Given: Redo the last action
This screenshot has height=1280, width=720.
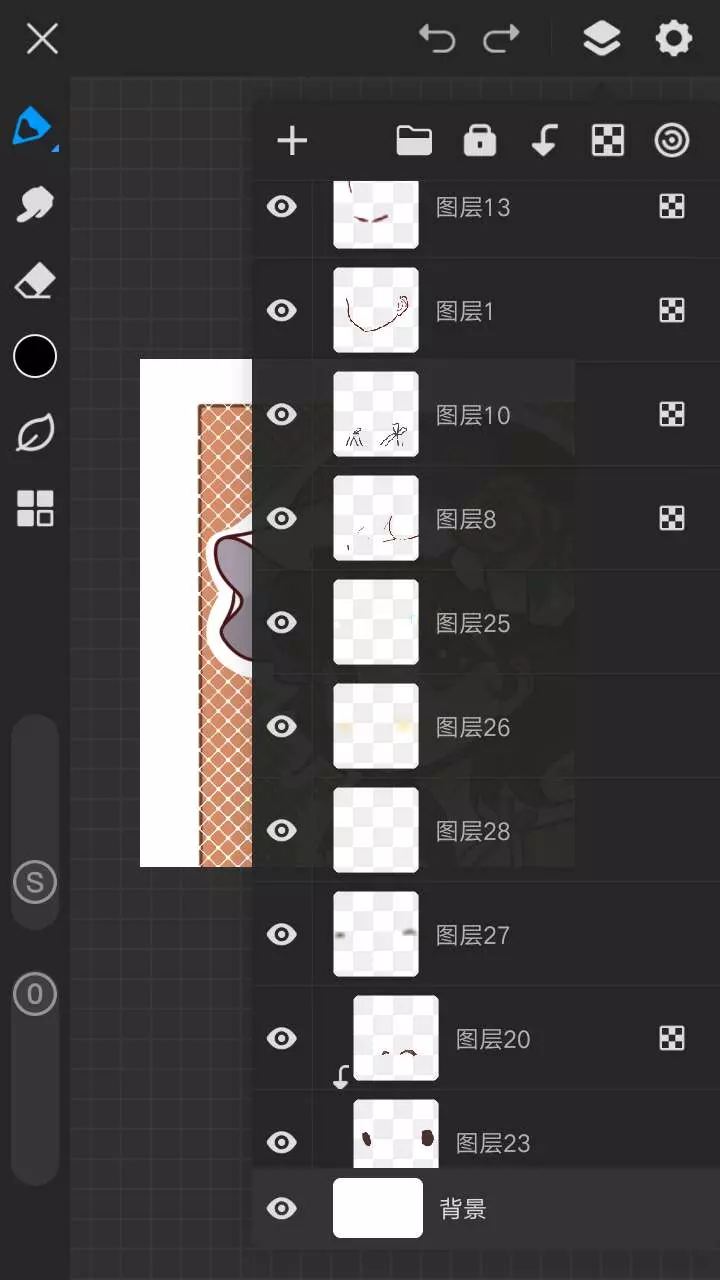Looking at the screenshot, I should [501, 39].
